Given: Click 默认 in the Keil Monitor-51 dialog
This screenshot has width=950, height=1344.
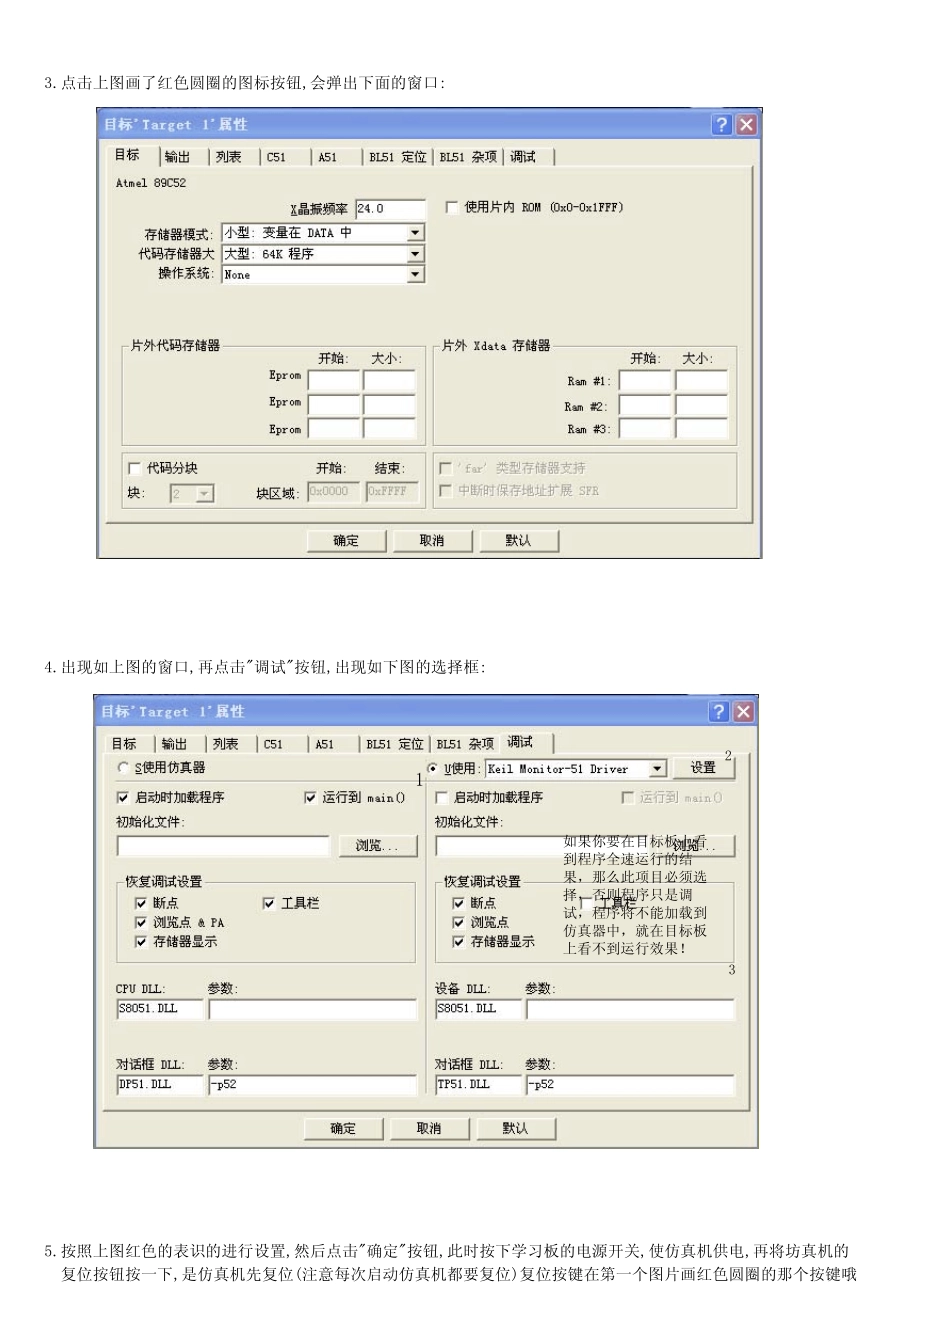Looking at the screenshot, I should tap(515, 1129).
